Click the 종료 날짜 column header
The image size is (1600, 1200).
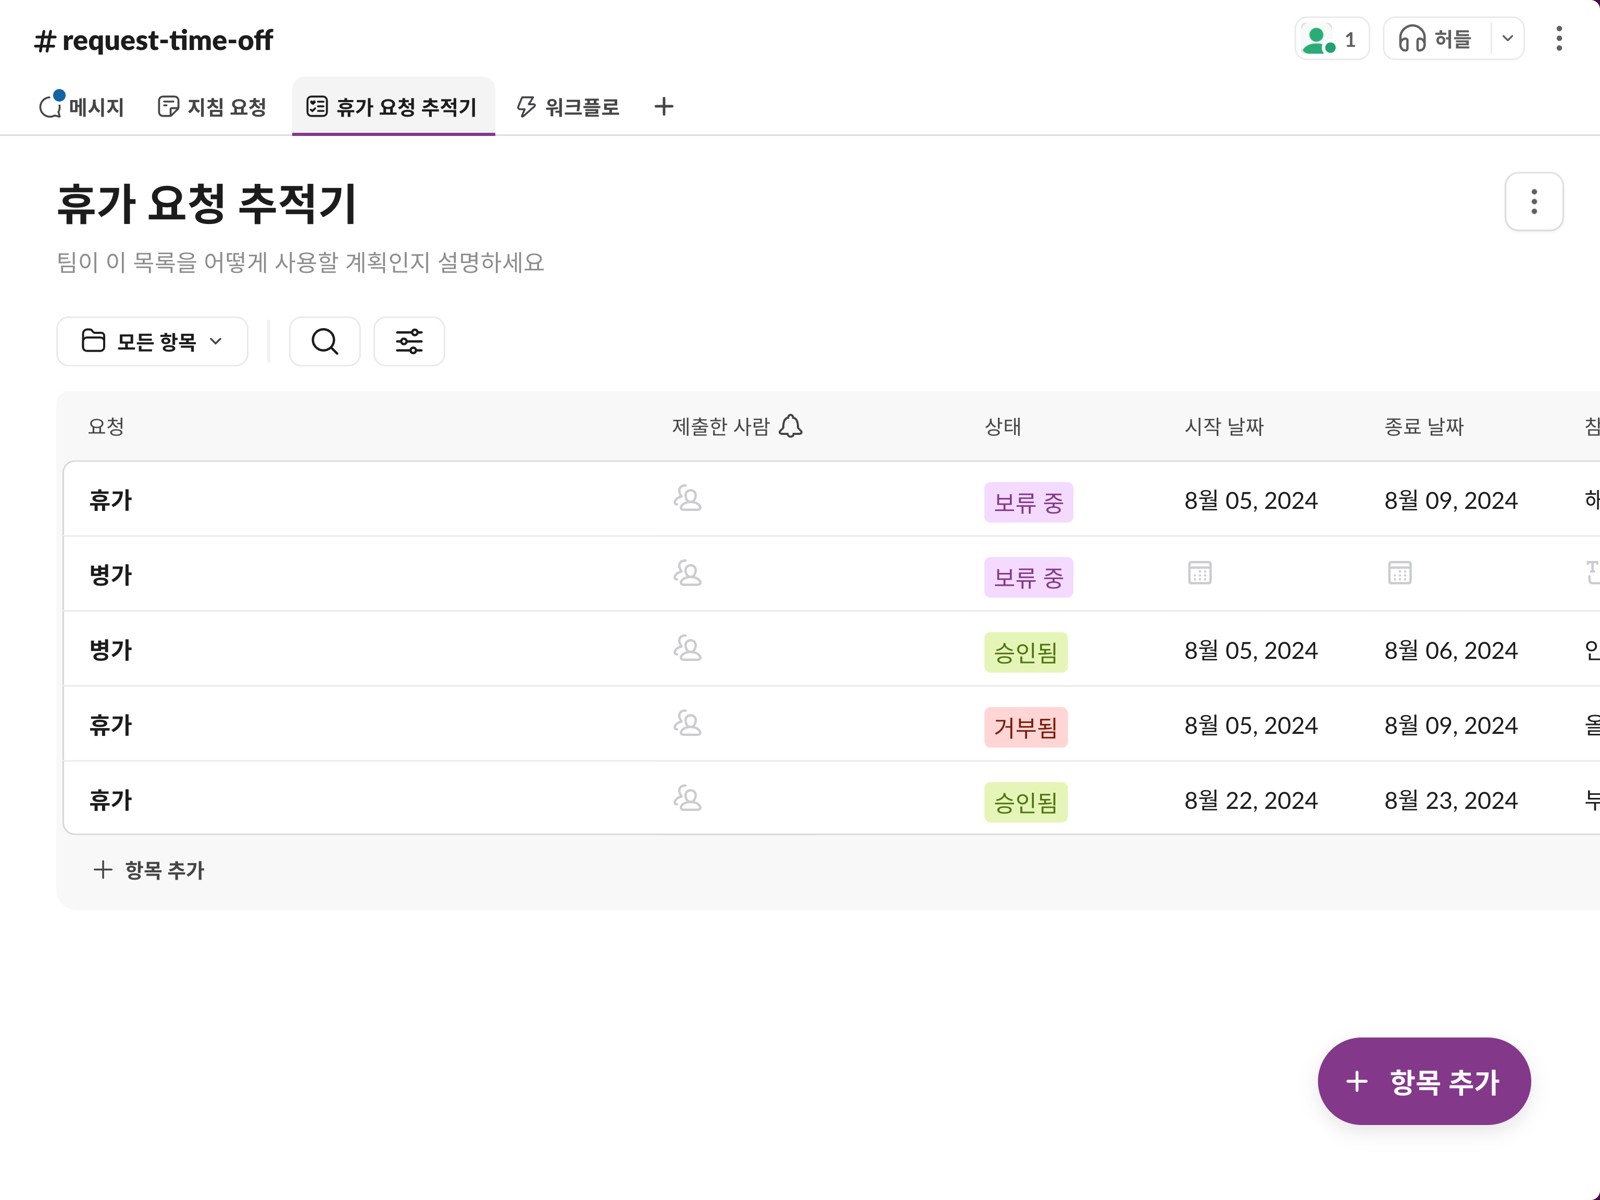point(1424,426)
